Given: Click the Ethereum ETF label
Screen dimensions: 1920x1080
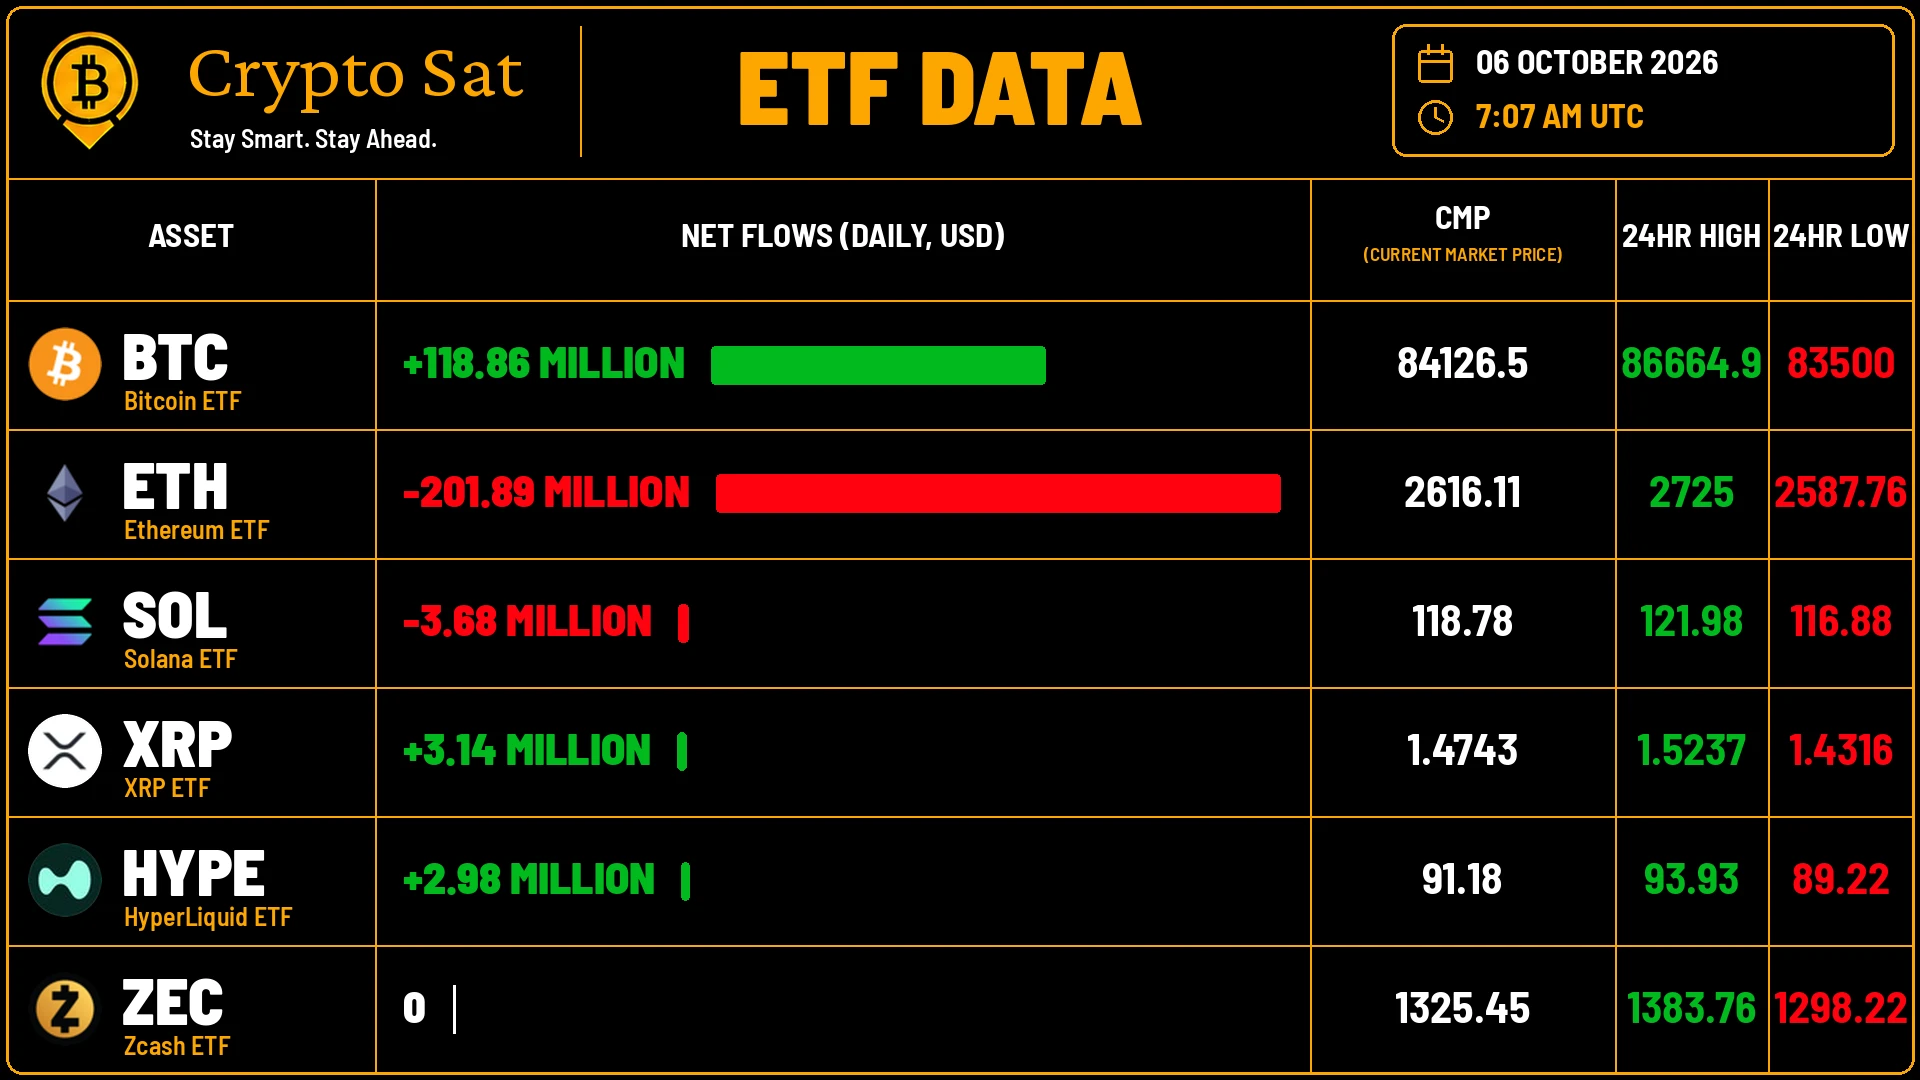Looking at the screenshot, I should tap(196, 530).
